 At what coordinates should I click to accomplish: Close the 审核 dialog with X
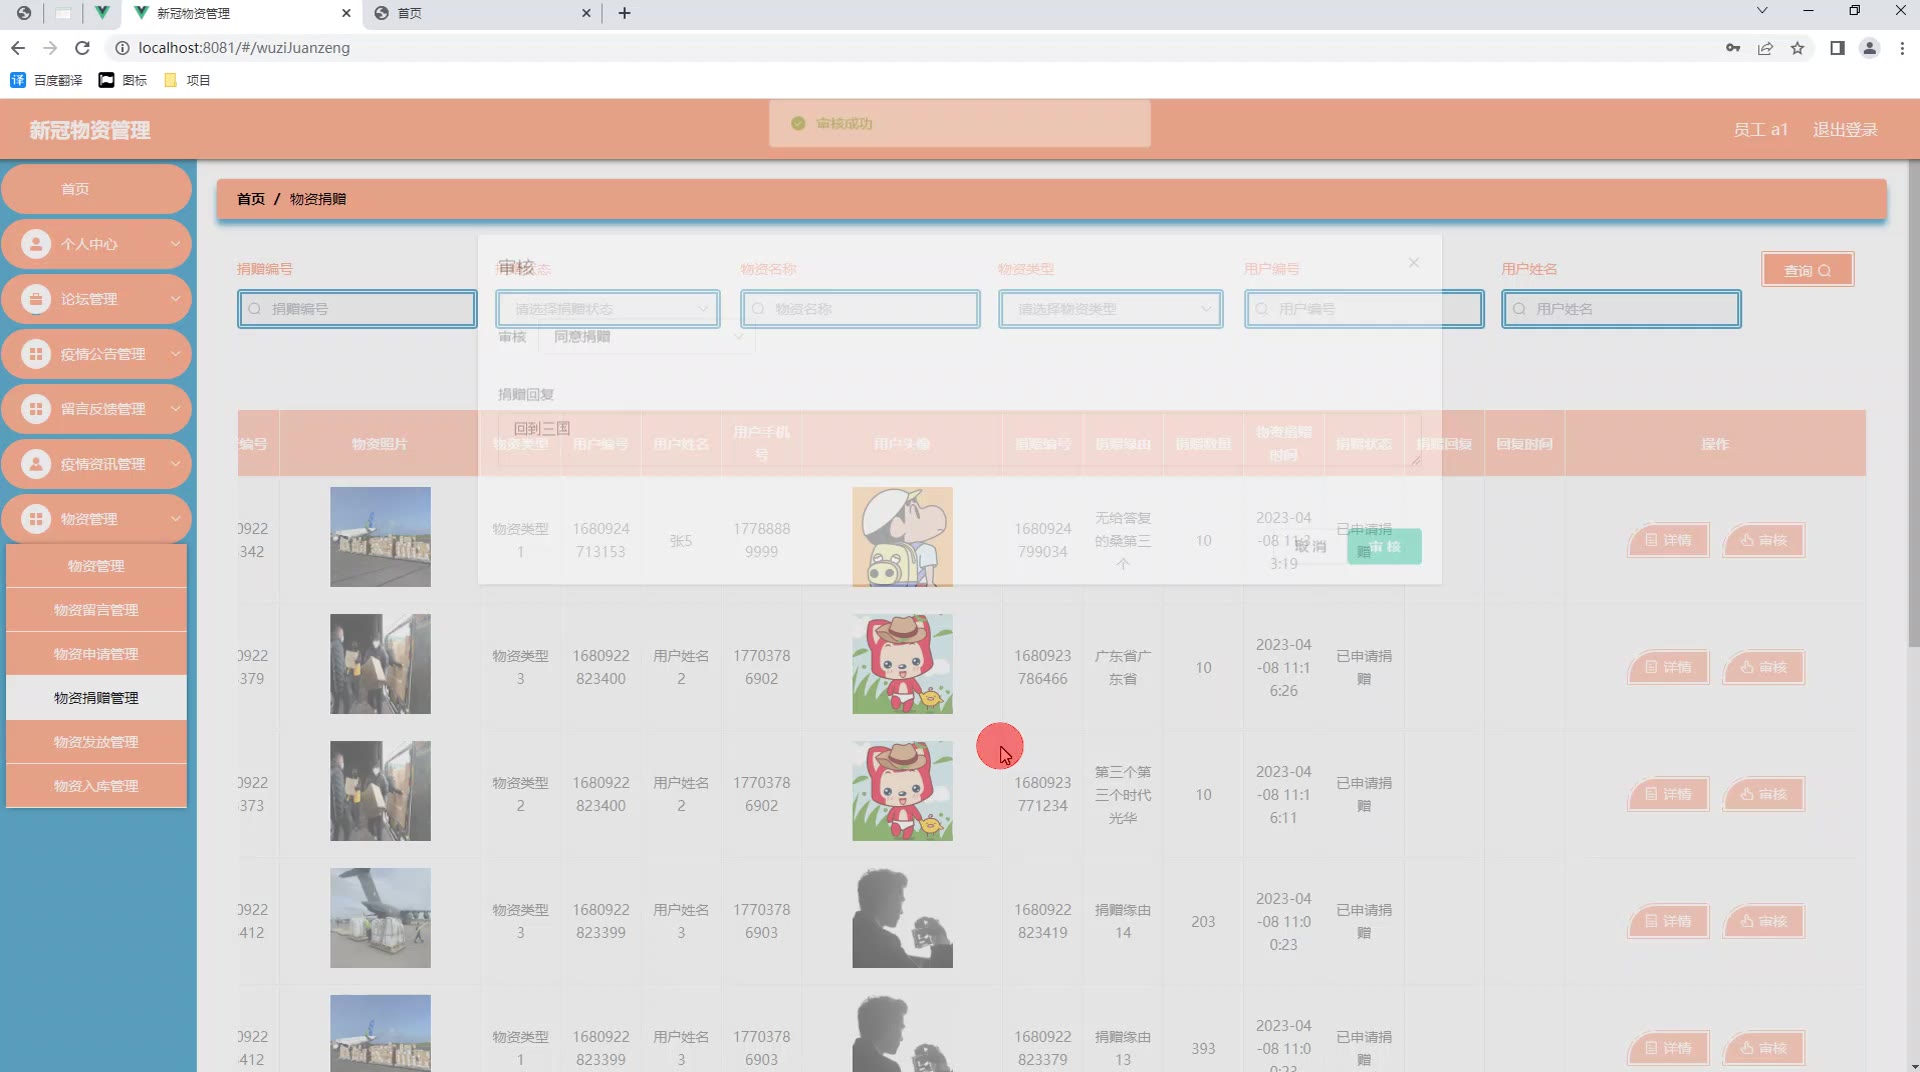(x=1413, y=262)
